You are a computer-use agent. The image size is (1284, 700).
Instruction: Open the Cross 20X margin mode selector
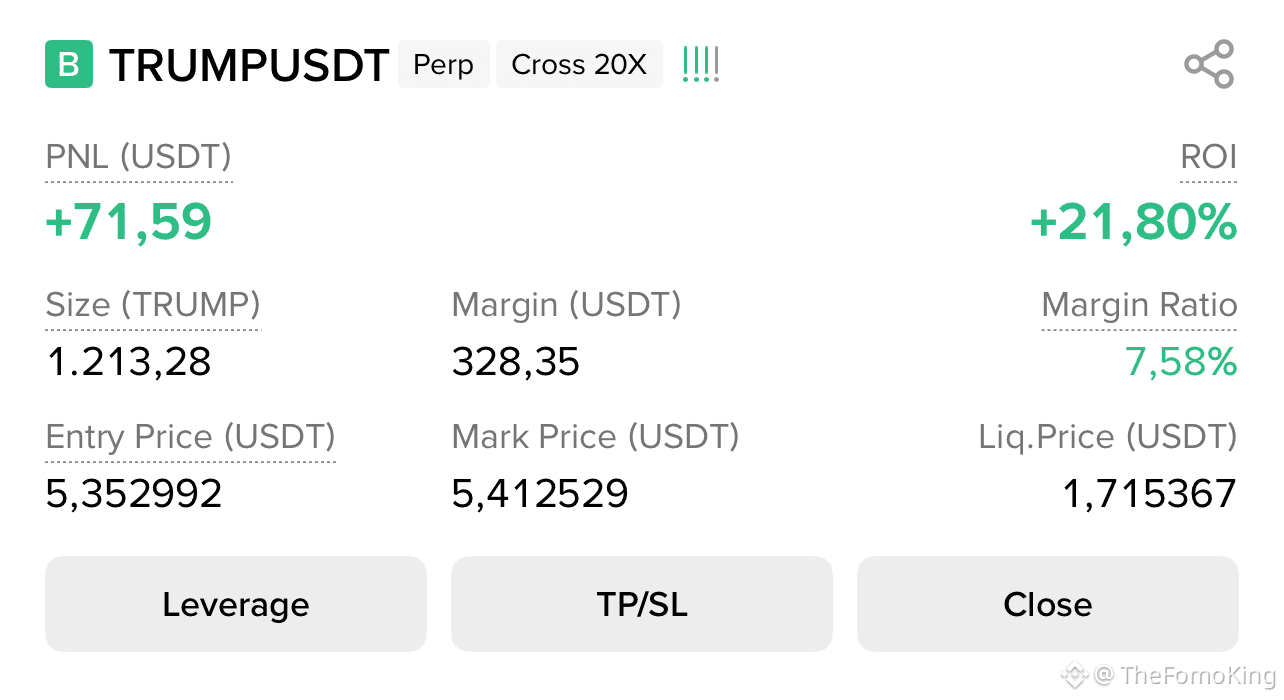[579, 64]
